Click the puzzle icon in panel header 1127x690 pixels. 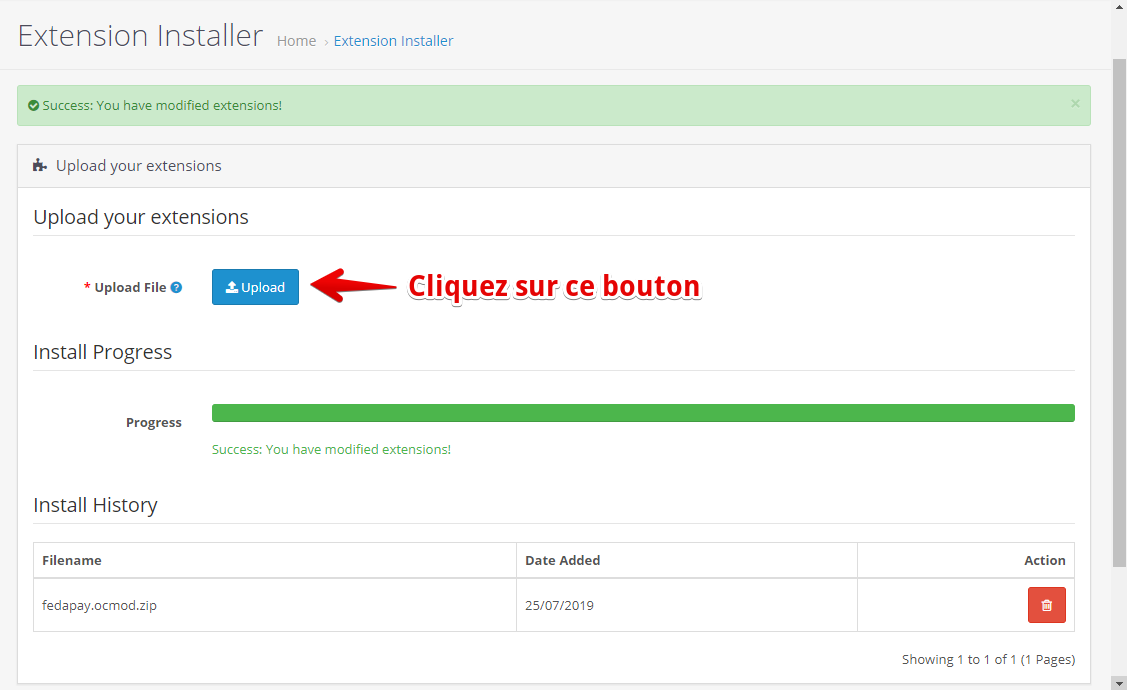(x=40, y=165)
